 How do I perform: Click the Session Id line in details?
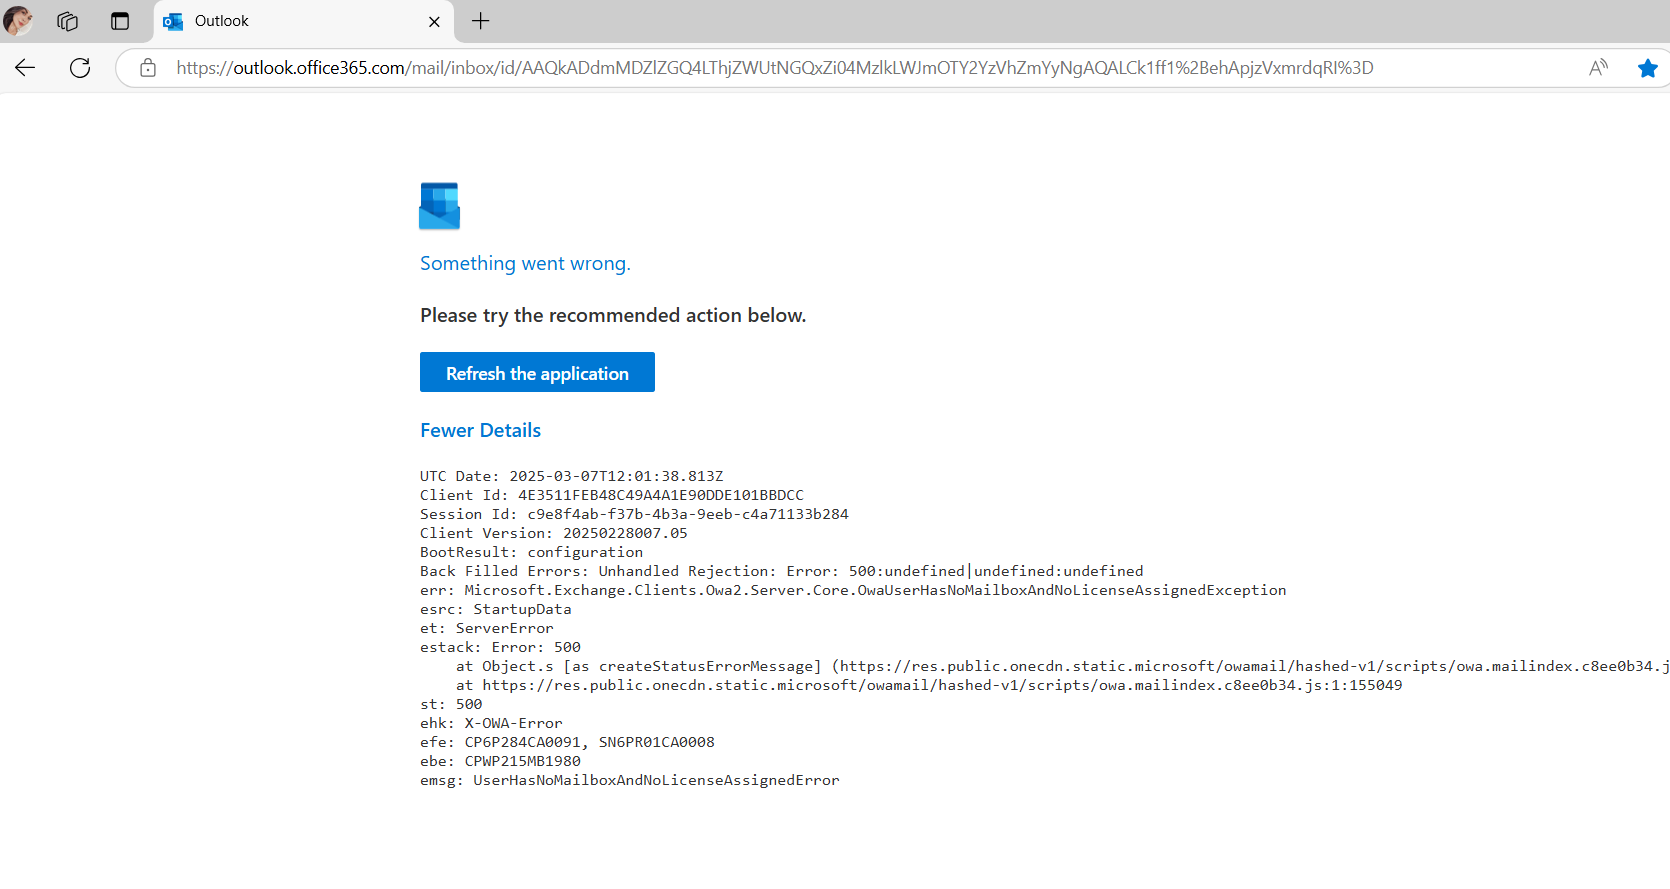coord(634,514)
